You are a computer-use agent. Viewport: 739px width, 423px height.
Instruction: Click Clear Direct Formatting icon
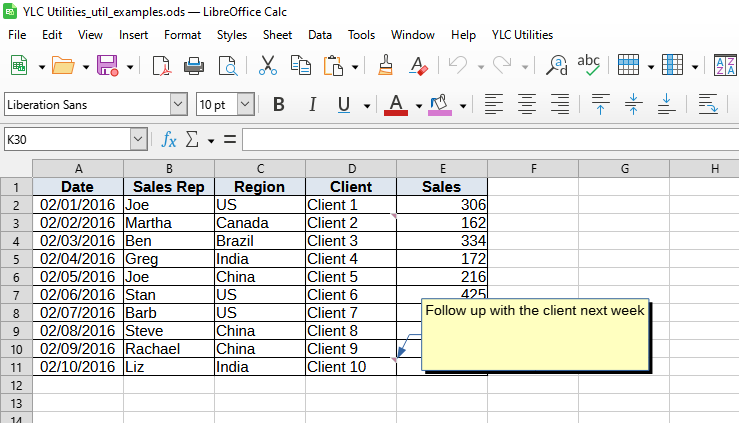pyautogui.click(x=419, y=66)
